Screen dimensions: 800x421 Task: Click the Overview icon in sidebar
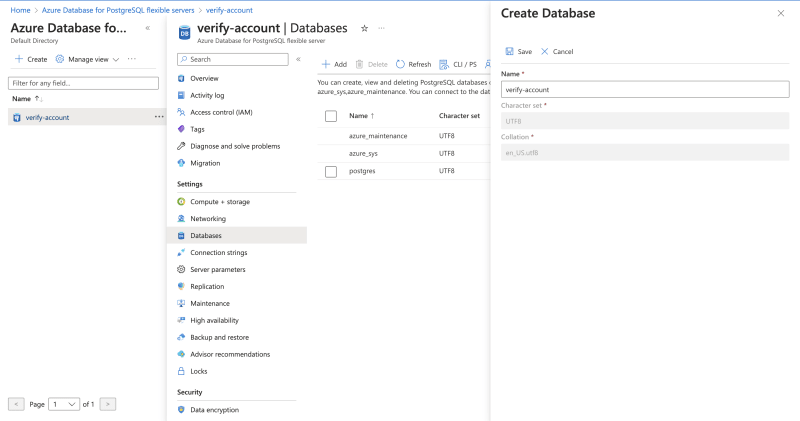click(181, 79)
